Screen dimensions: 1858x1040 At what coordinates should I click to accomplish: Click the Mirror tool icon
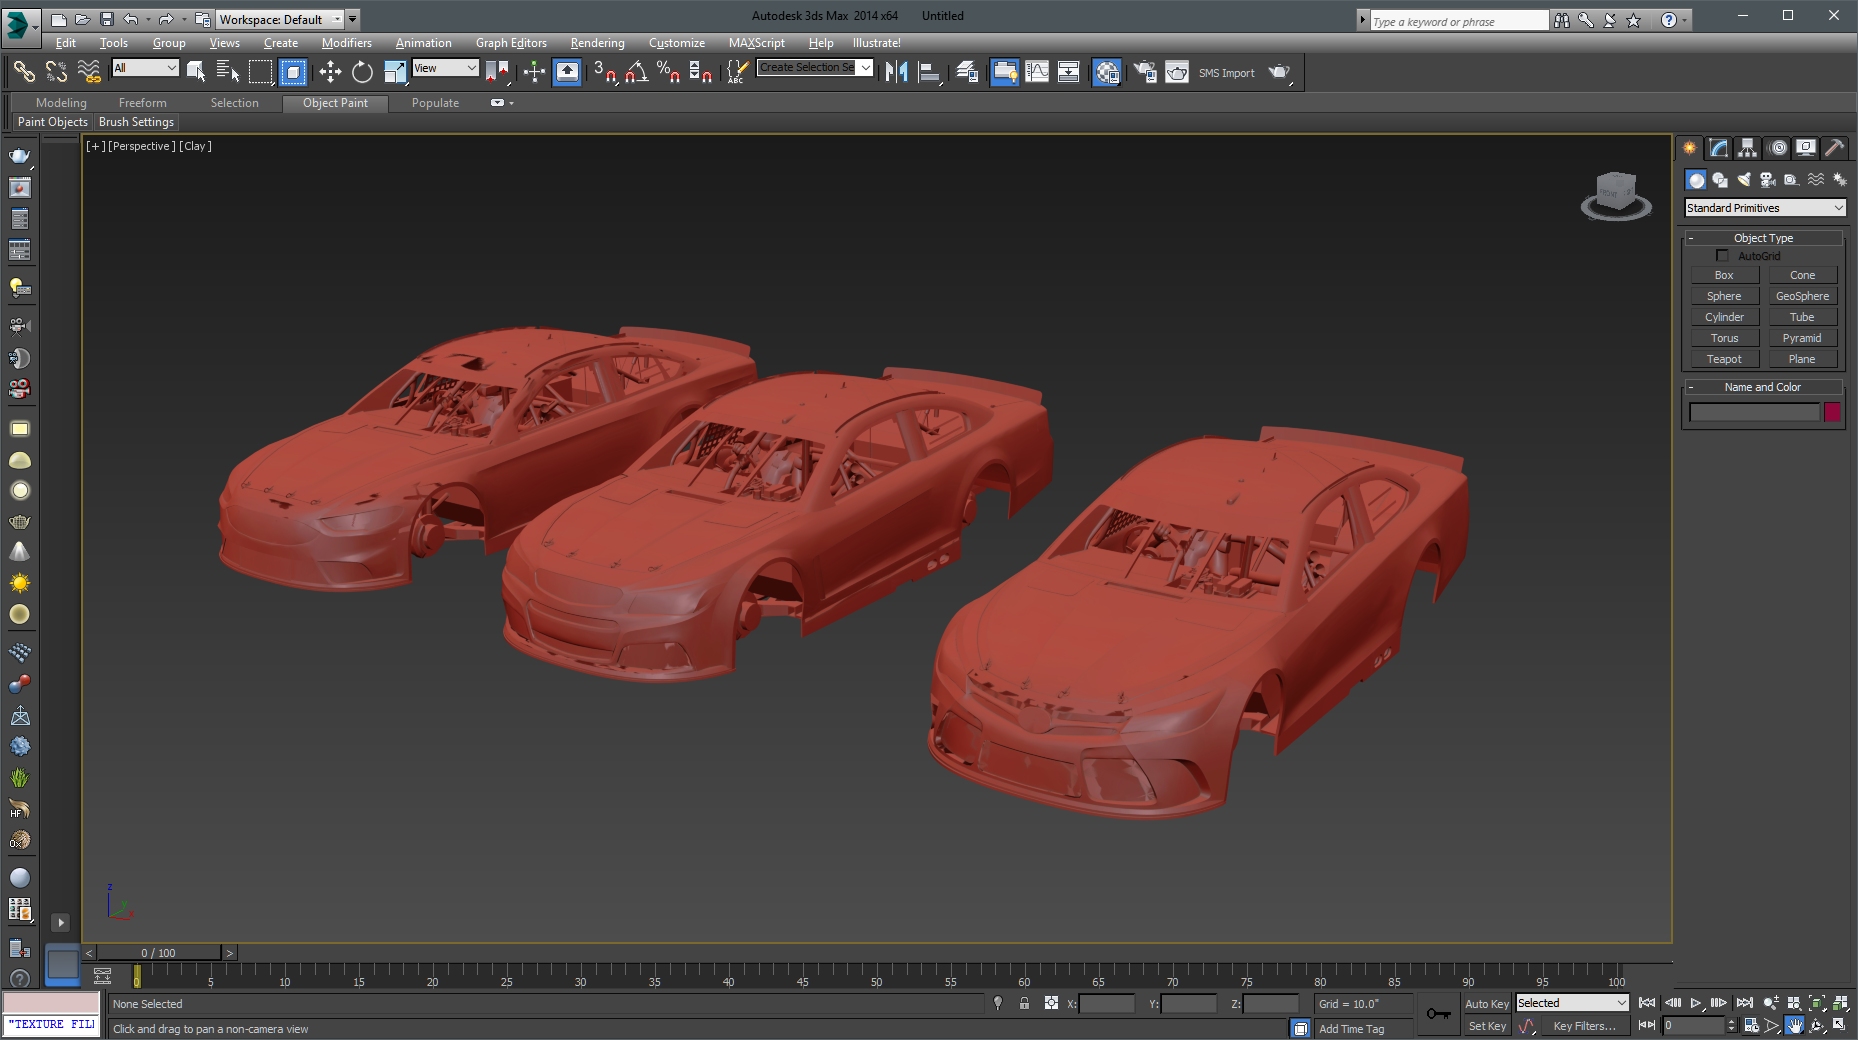(897, 72)
